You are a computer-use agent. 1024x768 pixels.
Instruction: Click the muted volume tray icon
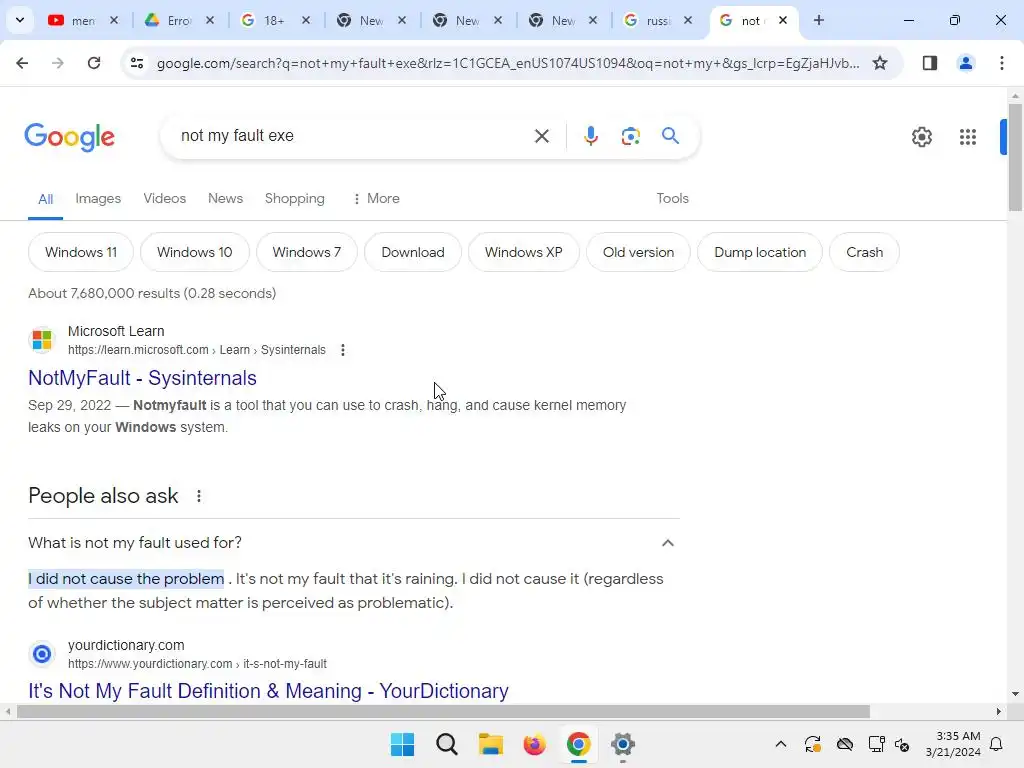902,744
